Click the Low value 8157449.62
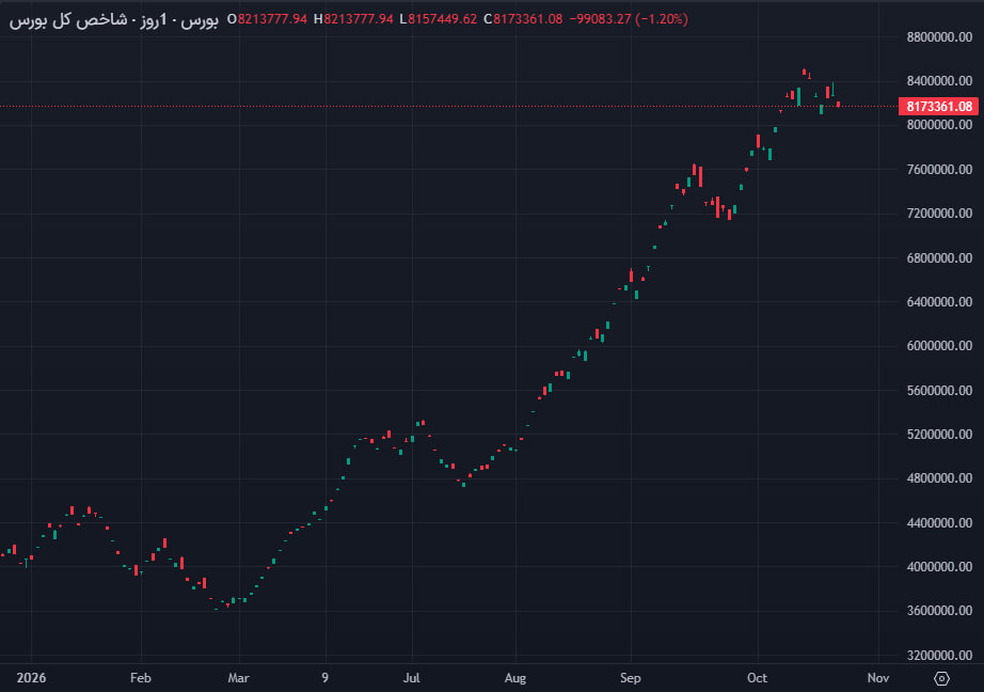 click(x=442, y=19)
